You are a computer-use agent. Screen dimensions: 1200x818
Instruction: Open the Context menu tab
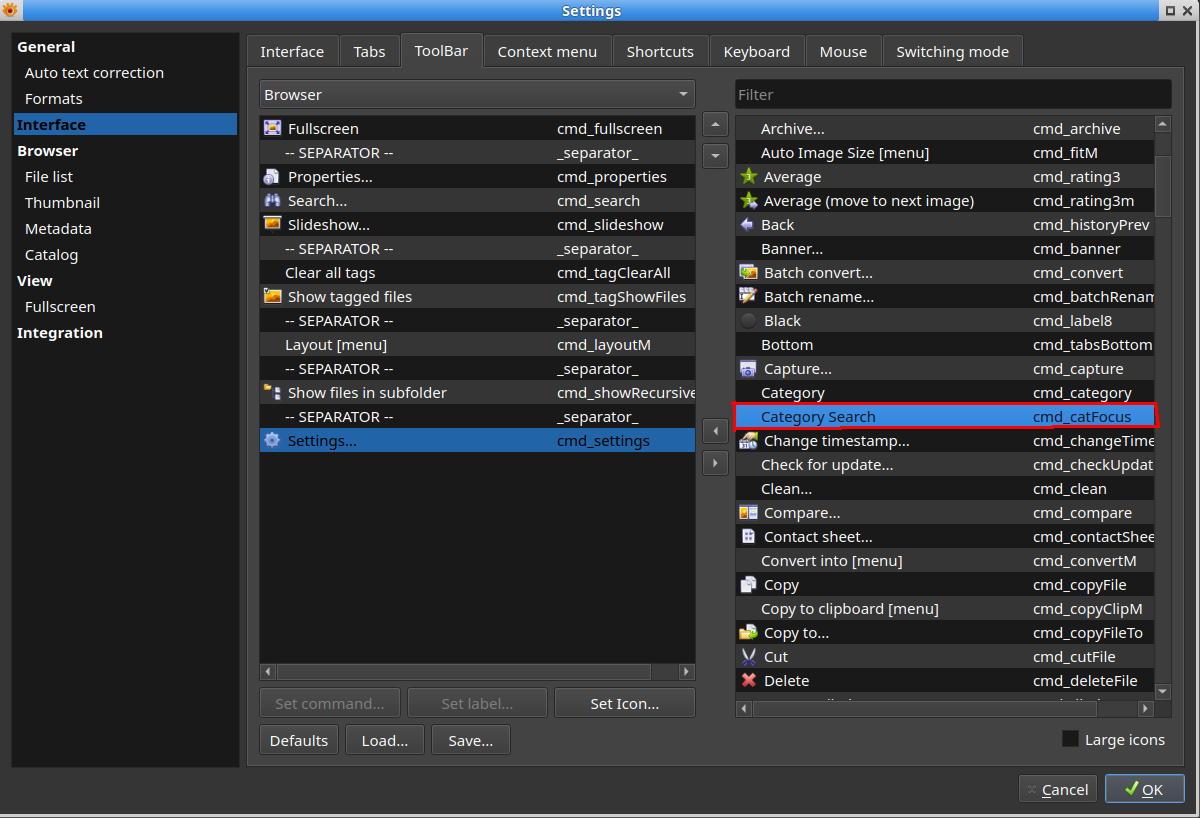pos(547,52)
